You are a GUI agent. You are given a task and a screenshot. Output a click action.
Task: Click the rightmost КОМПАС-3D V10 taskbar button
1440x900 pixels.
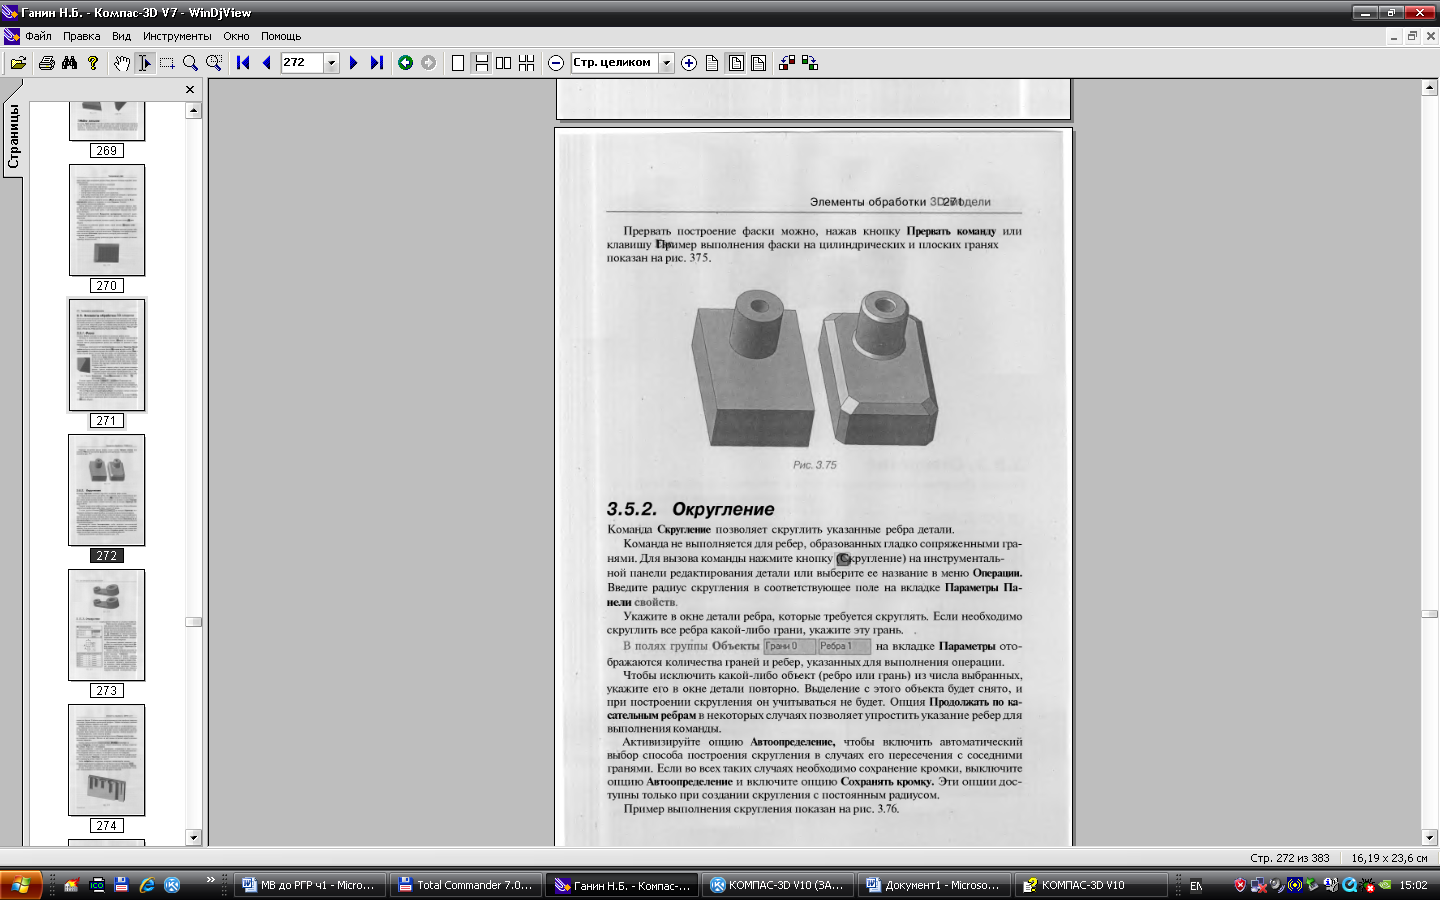(x=1089, y=885)
